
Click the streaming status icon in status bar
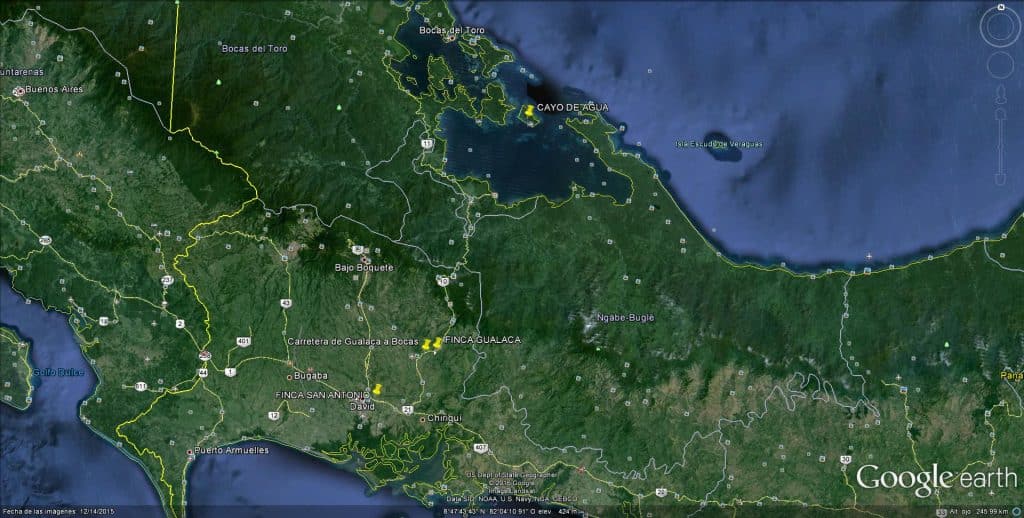pyautogui.click(x=1016, y=512)
